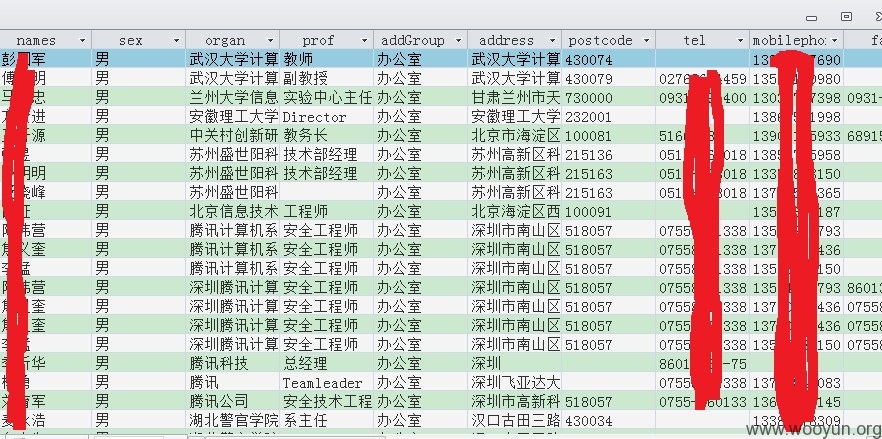The height and width of the screenshot is (439, 882).
Task: Open the mobilepho column filter arrow
Action: tap(834, 41)
